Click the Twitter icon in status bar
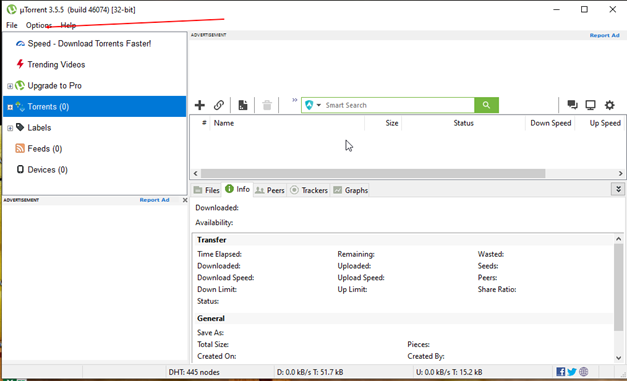The image size is (627, 381). tap(572, 372)
